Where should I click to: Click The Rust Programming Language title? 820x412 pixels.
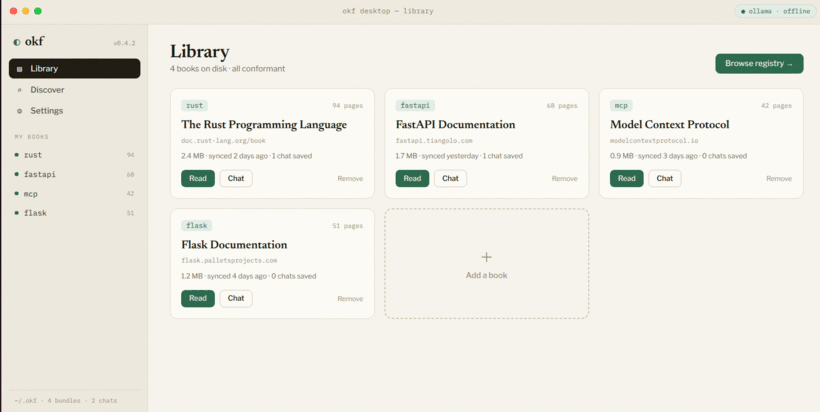(x=264, y=124)
